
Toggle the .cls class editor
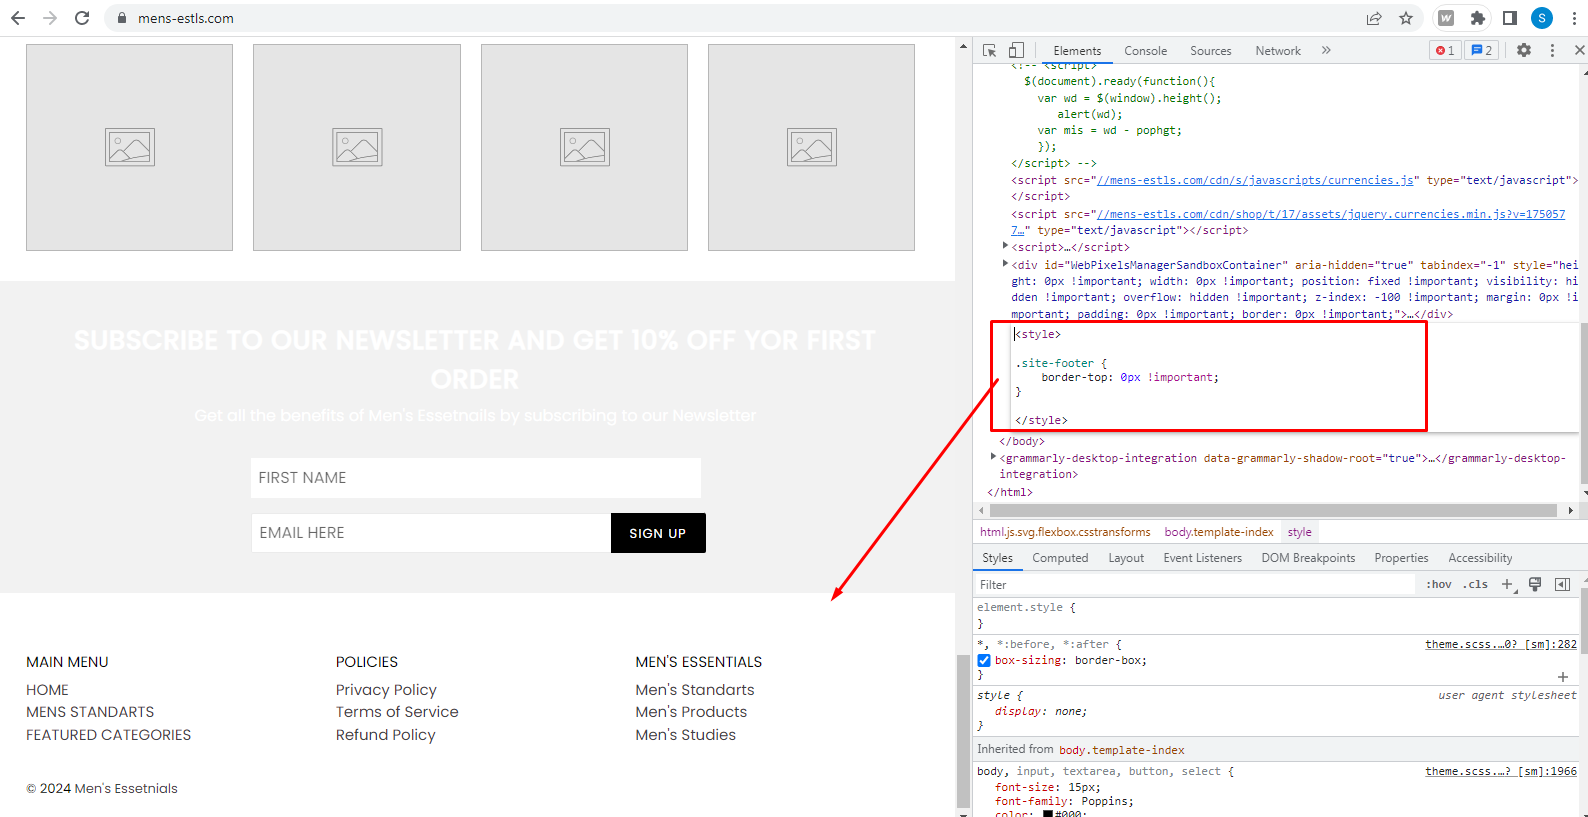coord(1476,584)
